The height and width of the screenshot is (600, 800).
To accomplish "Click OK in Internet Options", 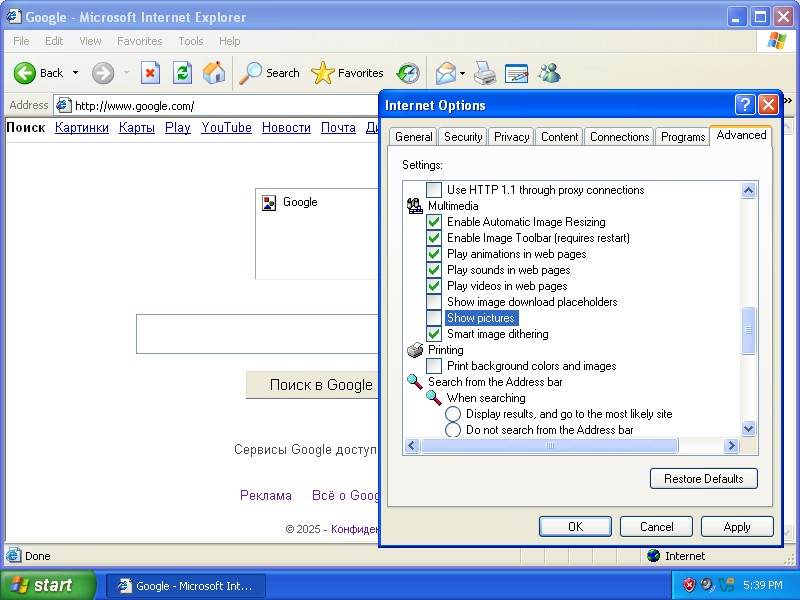I will 575,527.
